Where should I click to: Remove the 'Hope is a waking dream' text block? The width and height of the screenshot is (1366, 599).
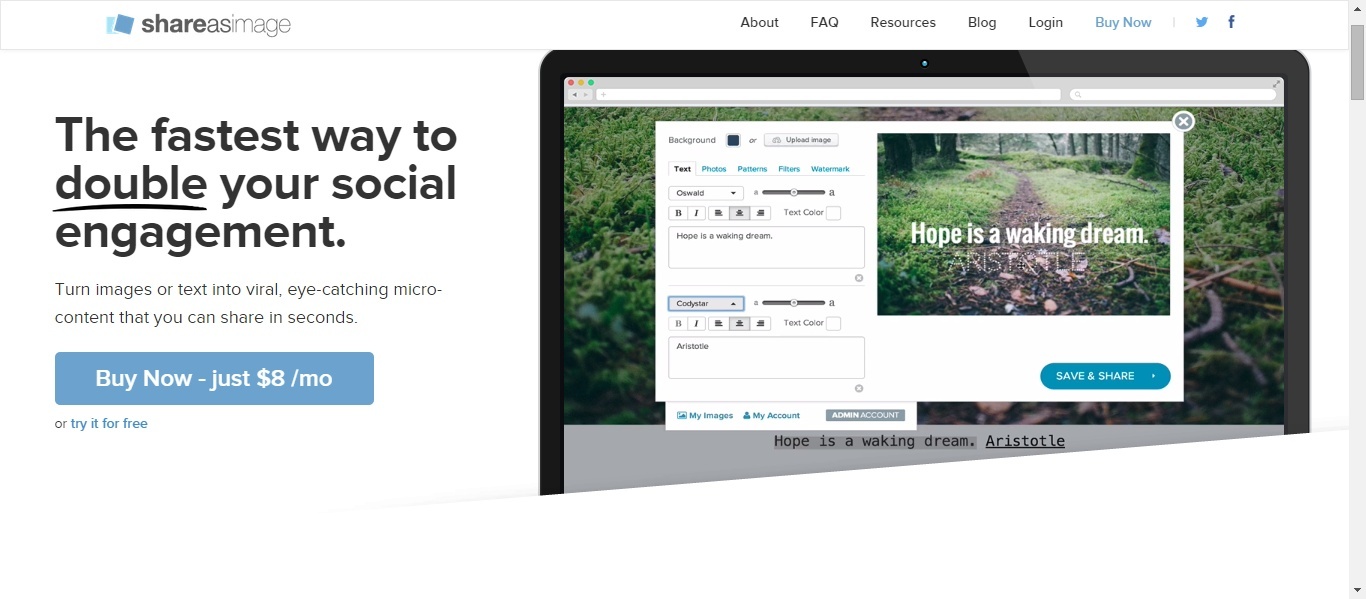pos(858,278)
